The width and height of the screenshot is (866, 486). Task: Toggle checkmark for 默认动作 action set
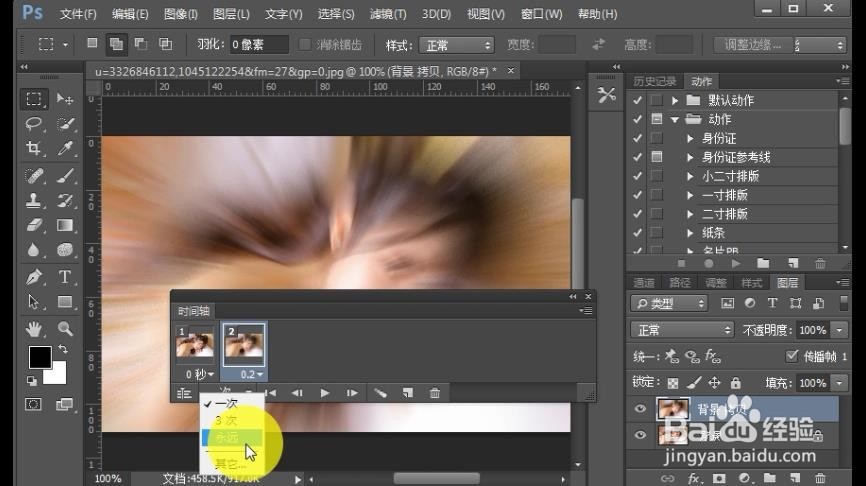637,101
